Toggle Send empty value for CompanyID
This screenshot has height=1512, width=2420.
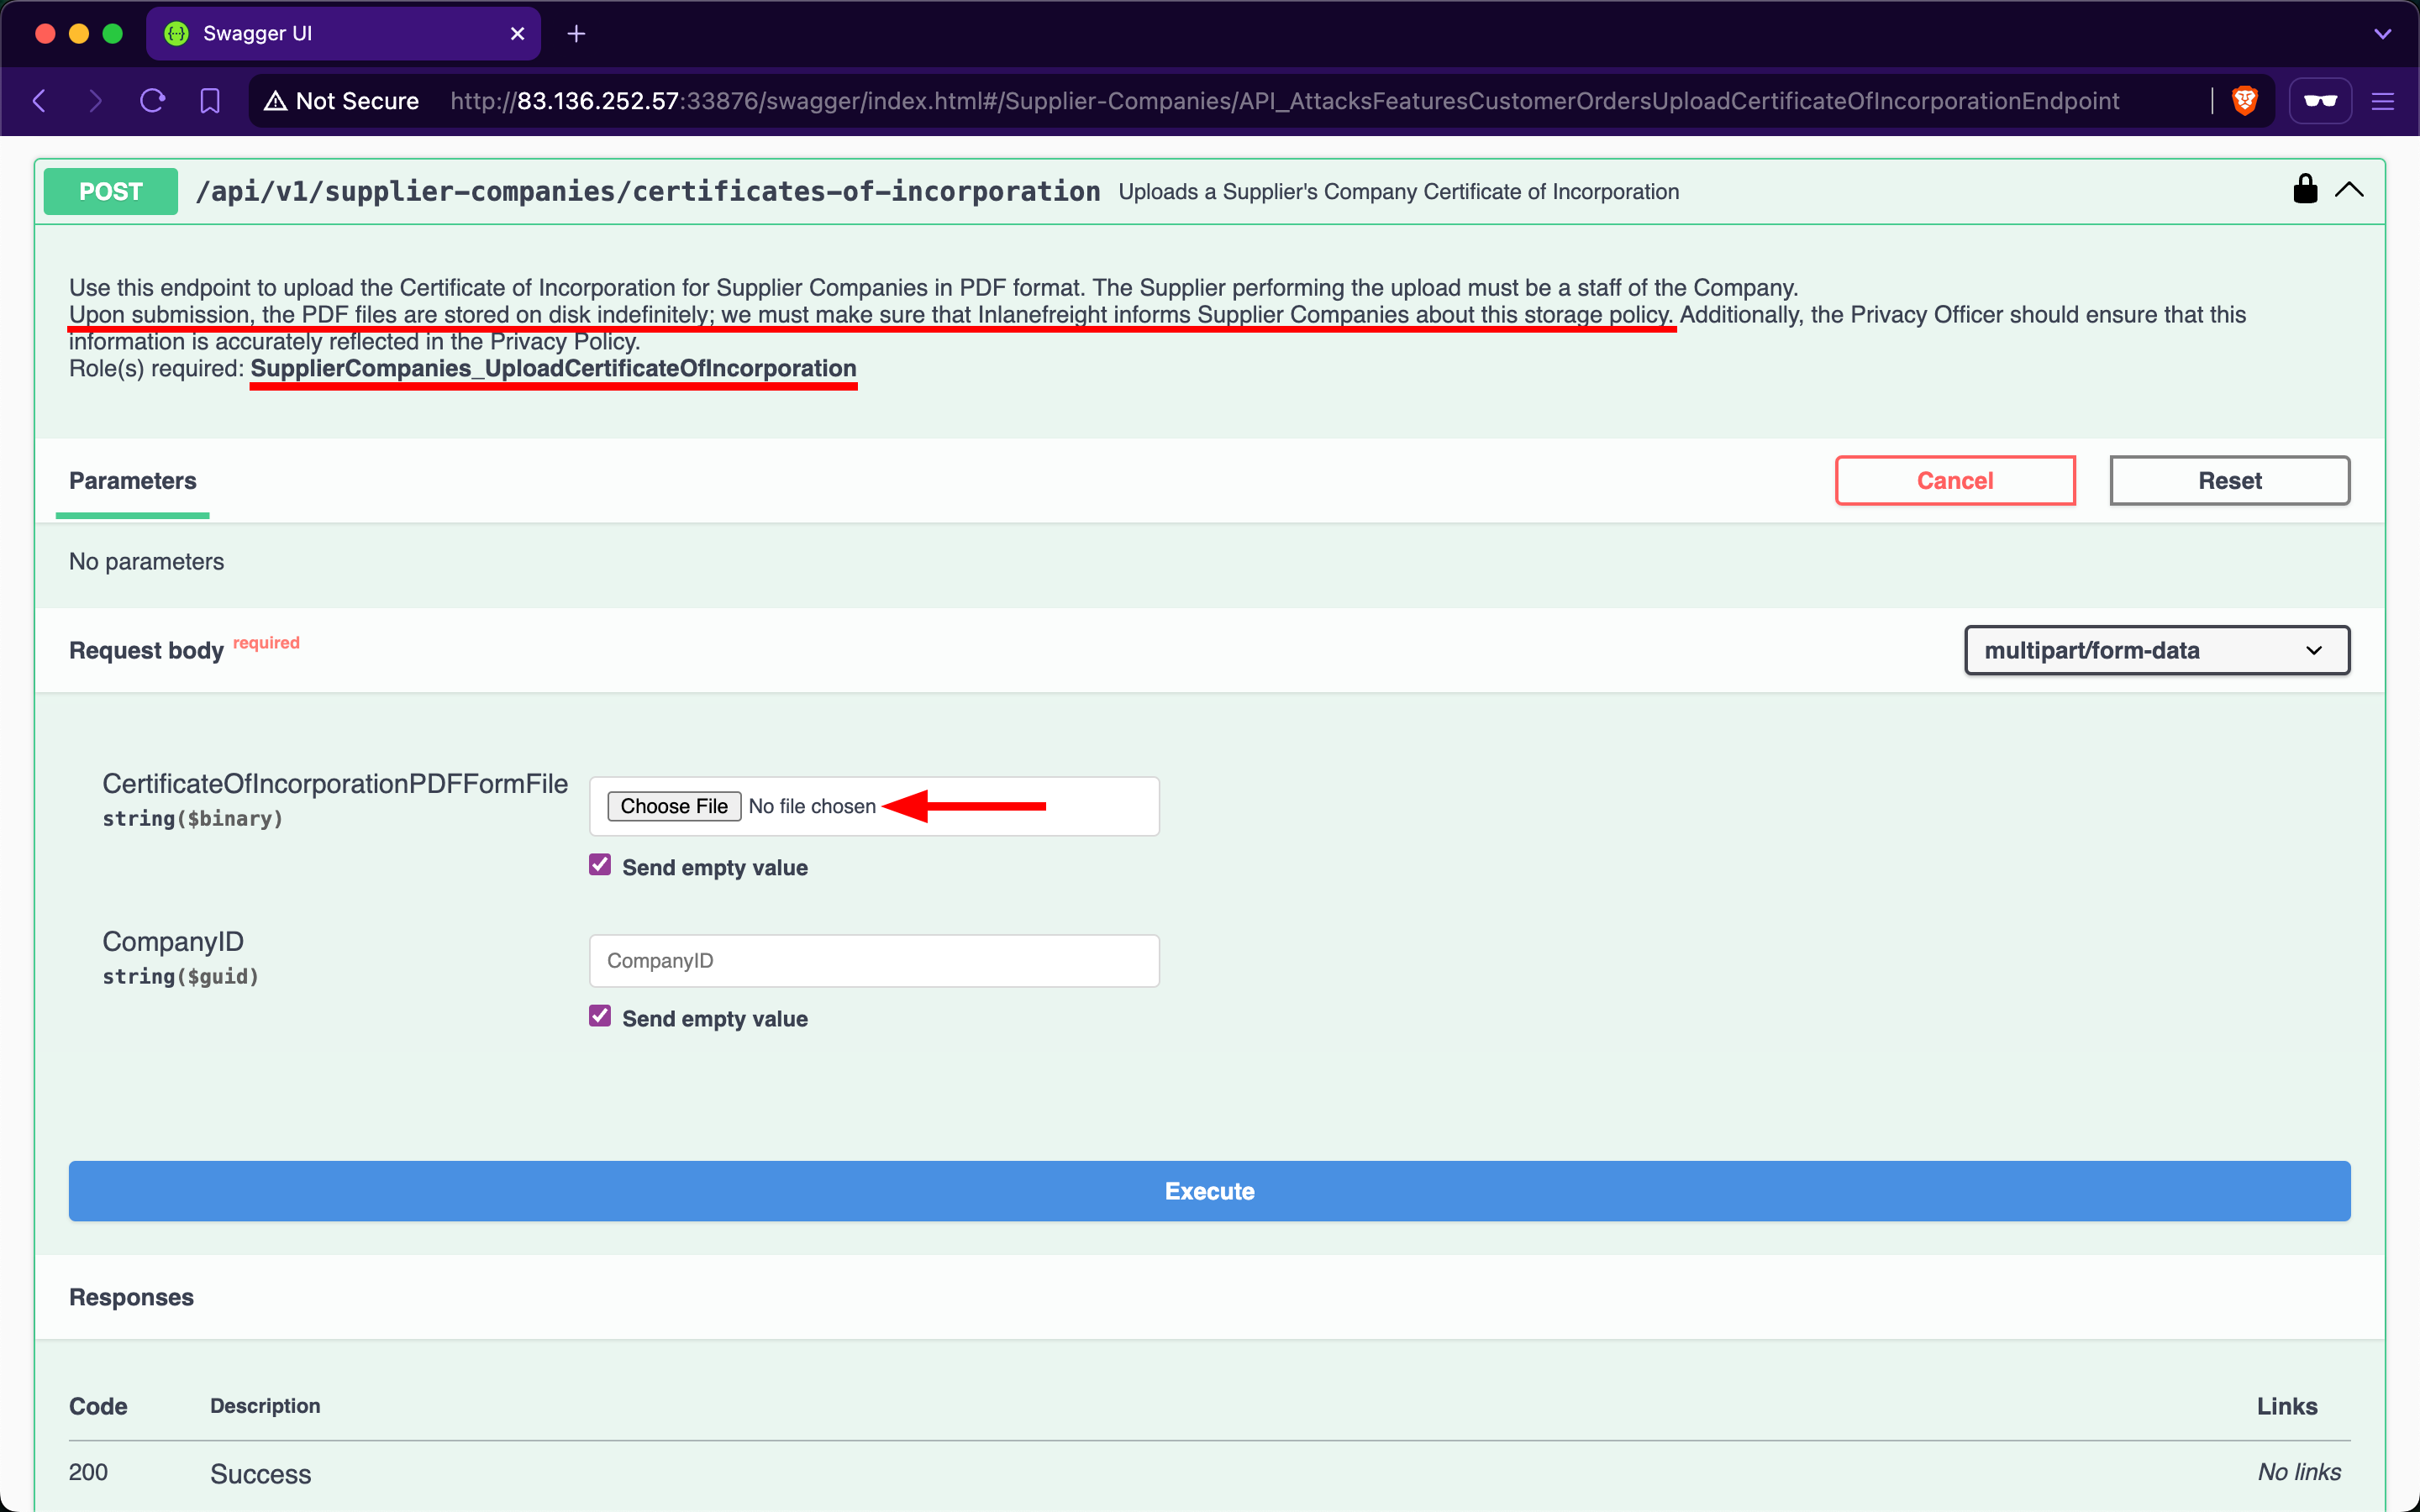(600, 1016)
